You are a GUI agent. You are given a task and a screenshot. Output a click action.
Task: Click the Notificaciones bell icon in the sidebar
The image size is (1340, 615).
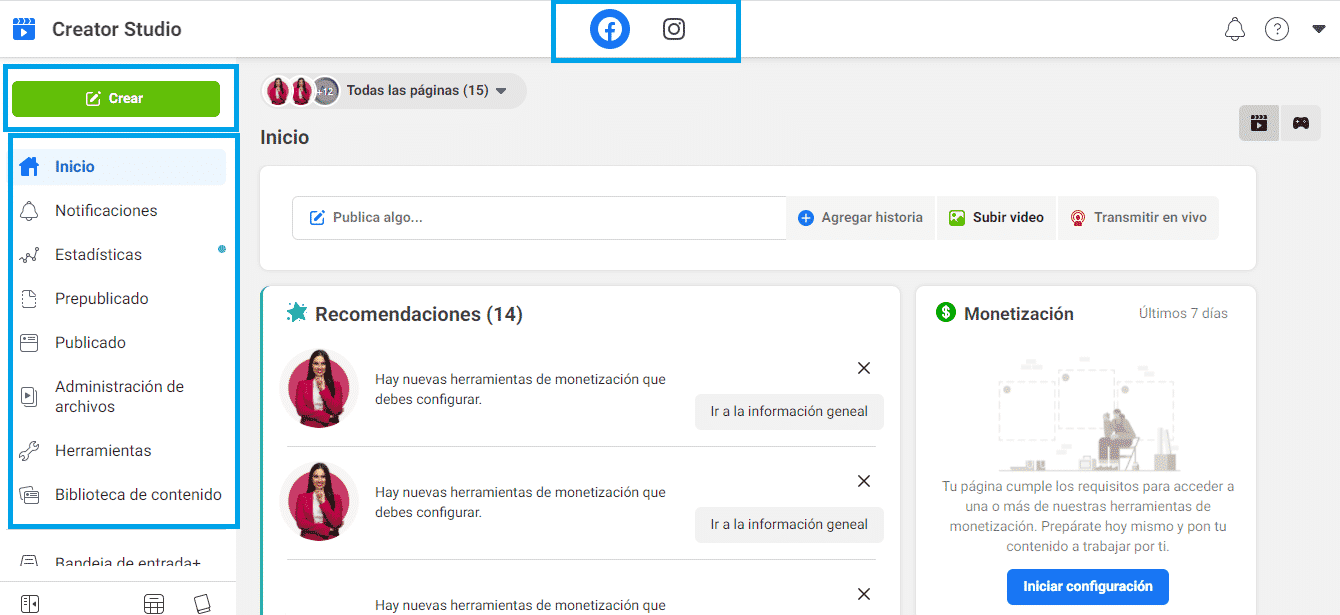pos(29,211)
